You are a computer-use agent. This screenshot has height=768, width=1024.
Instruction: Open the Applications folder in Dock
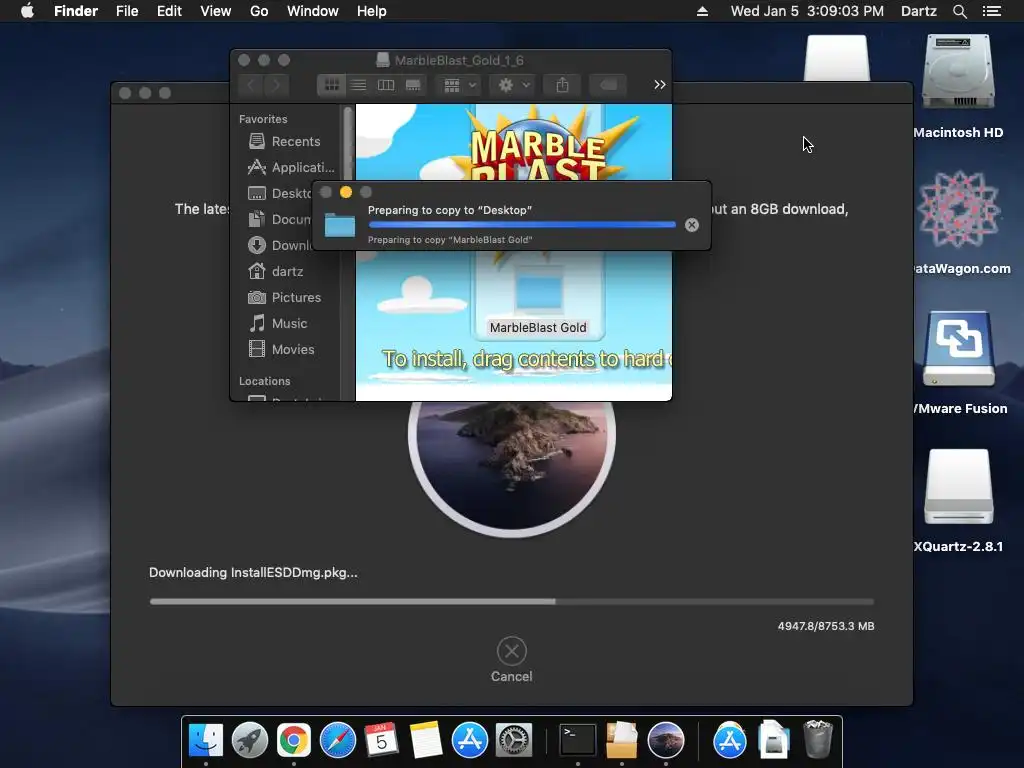729,740
